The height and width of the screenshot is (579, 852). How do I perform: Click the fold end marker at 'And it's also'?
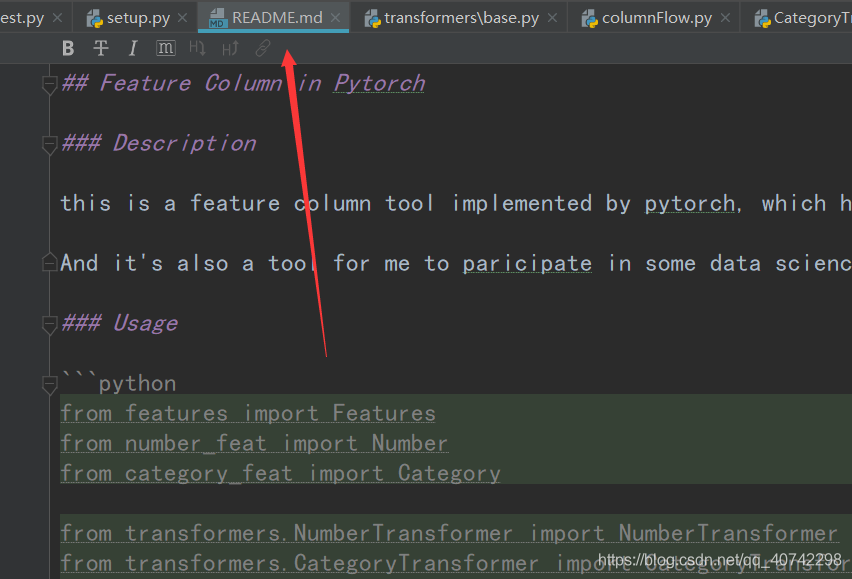pyautogui.click(x=49, y=263)
